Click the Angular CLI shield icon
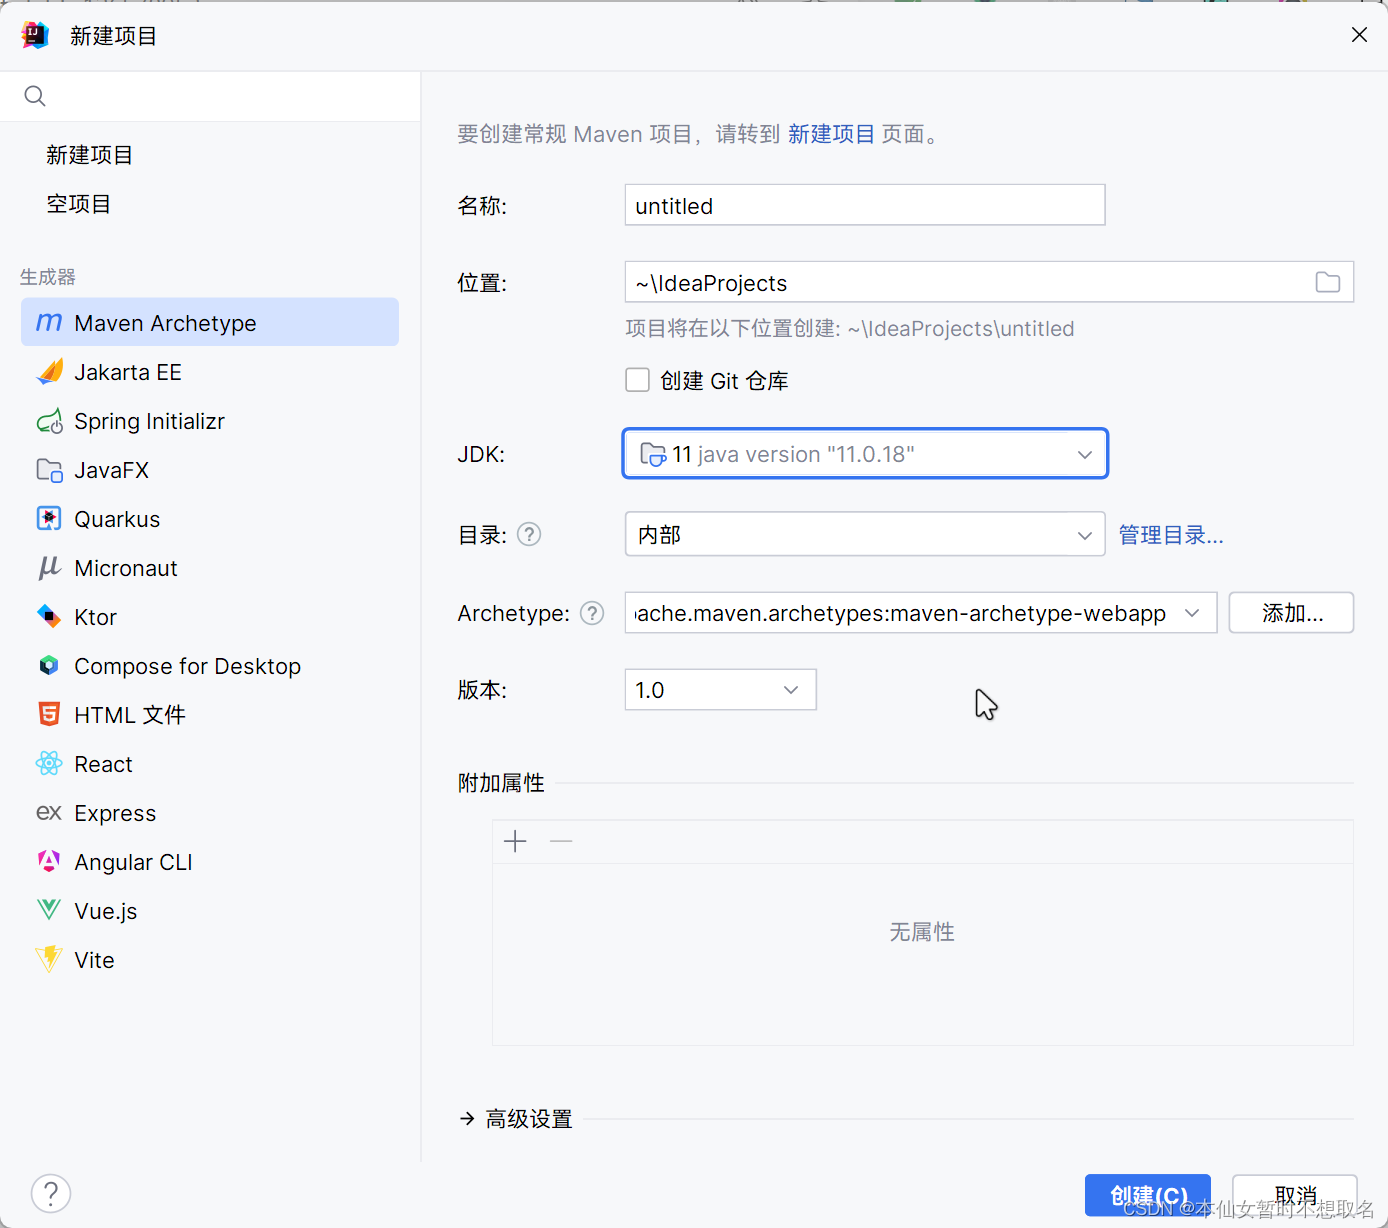 49,861
